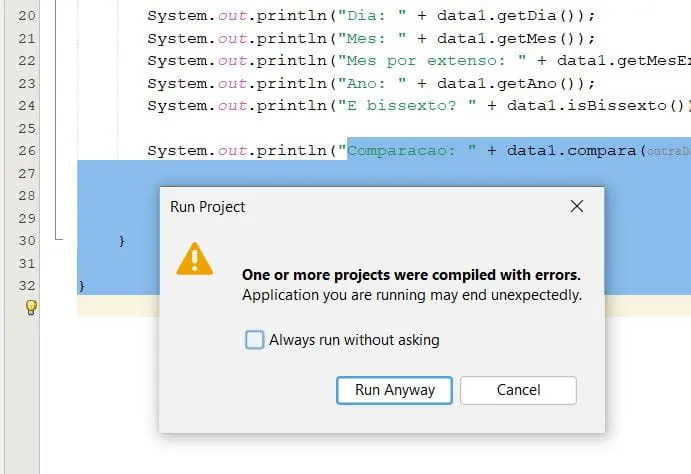Viewport: 691px width, 474px height.
Task: Click the "compiled with errors" bold message
Action: (x=411, y=275)
